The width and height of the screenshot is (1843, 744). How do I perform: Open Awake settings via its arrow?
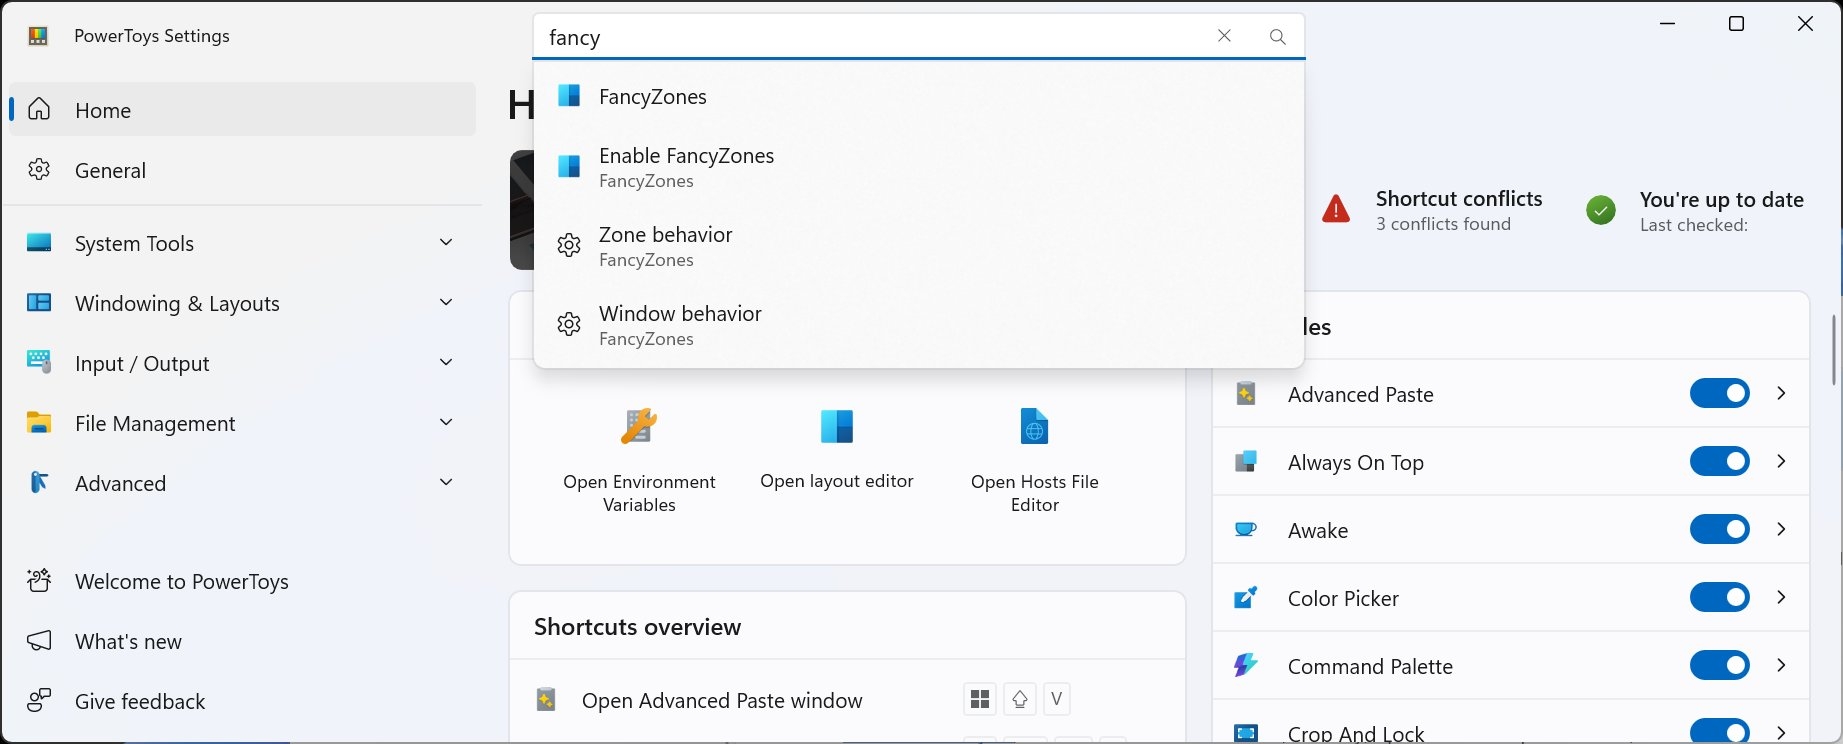pyautogui.click(x=1781, y=529)
